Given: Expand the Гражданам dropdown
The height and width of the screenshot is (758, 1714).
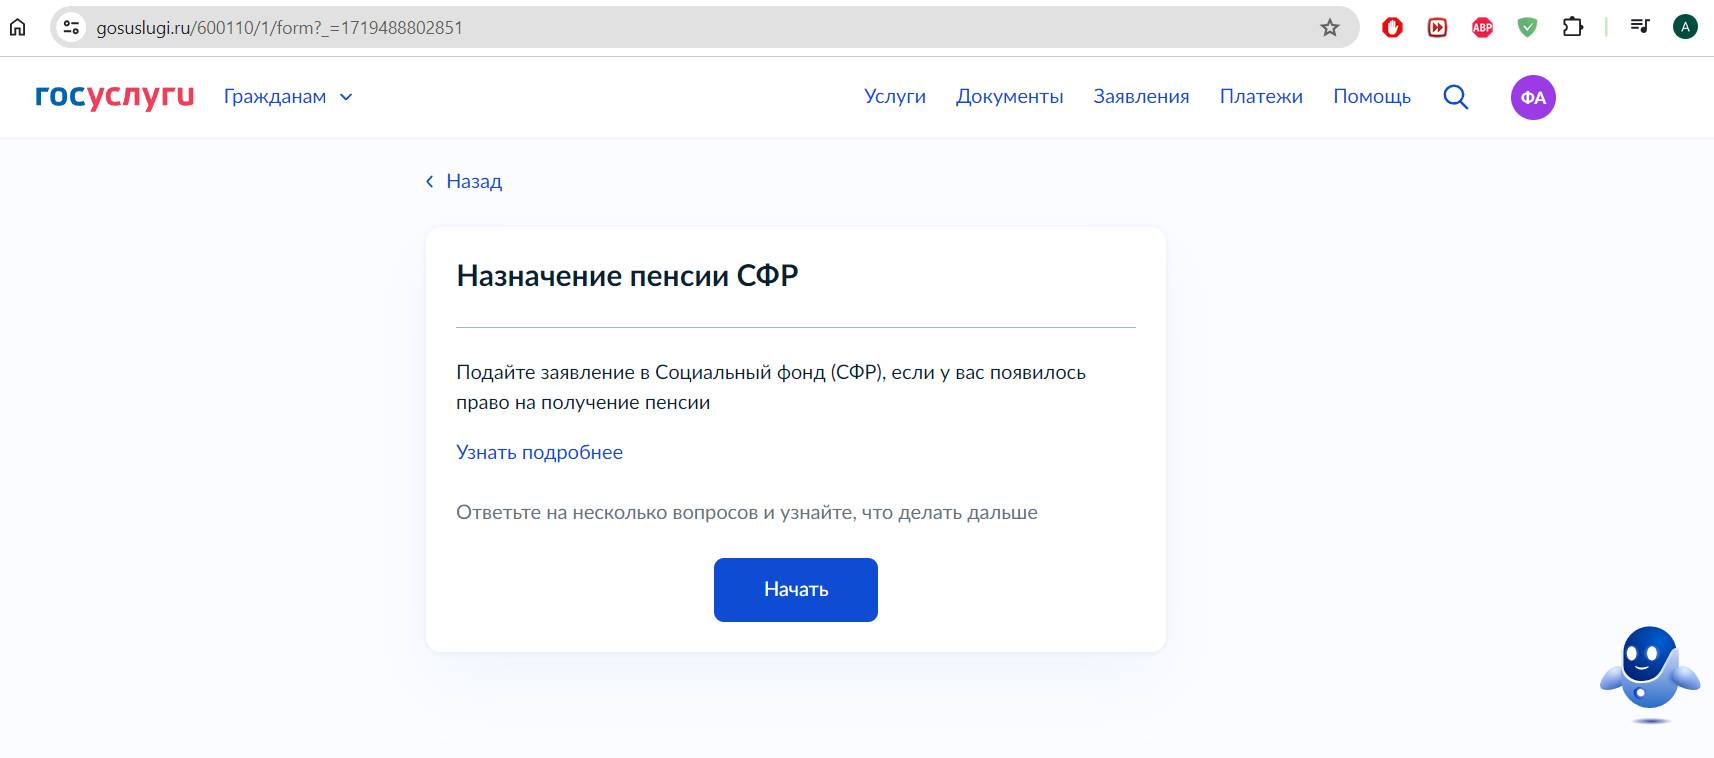Looking at the screenshot, I should pyautogui.click(x=288, y=97).
